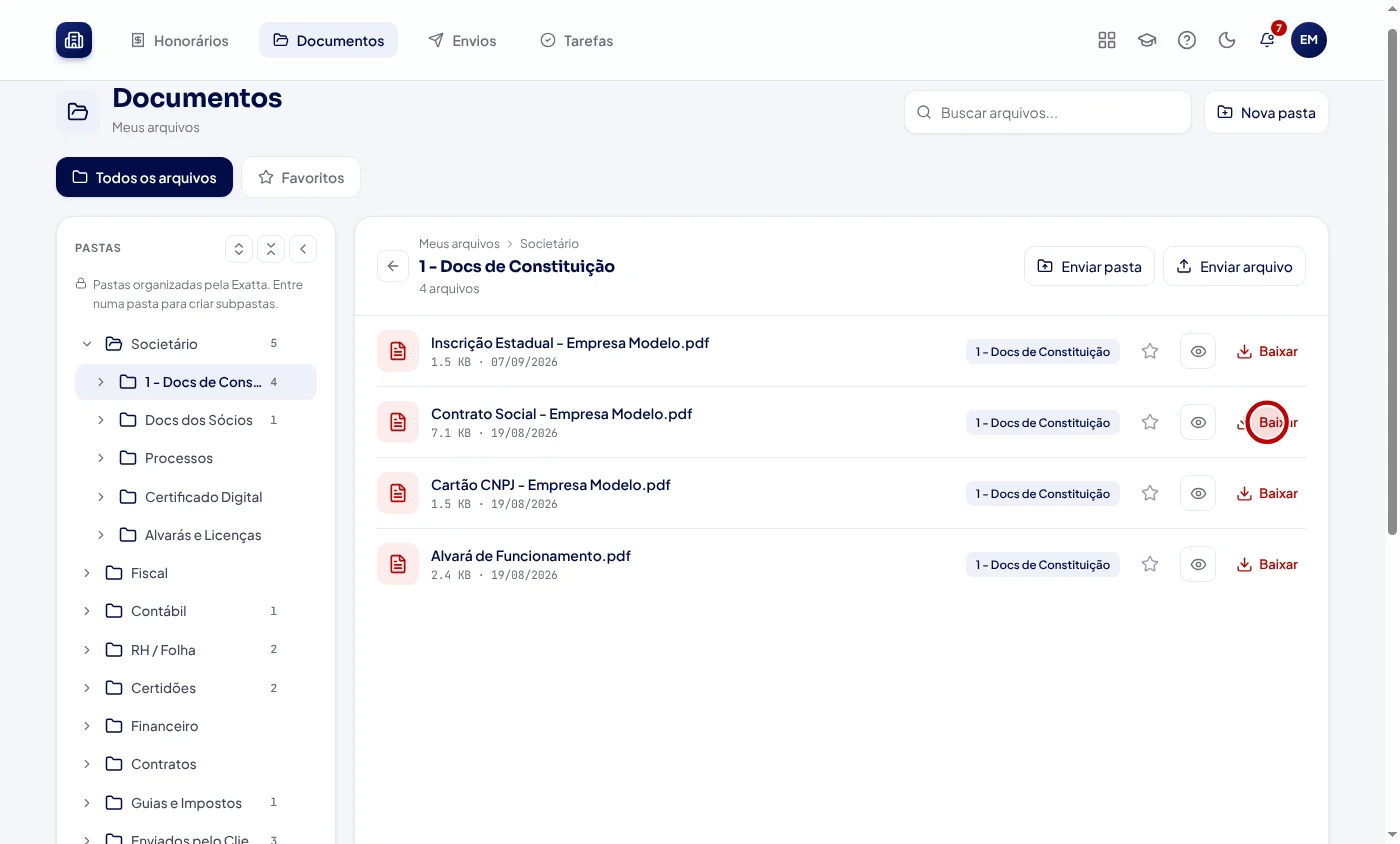1400x844 pixels.
Task: Expand the RH / Folha folder chevron
Action: pos(87,650)
